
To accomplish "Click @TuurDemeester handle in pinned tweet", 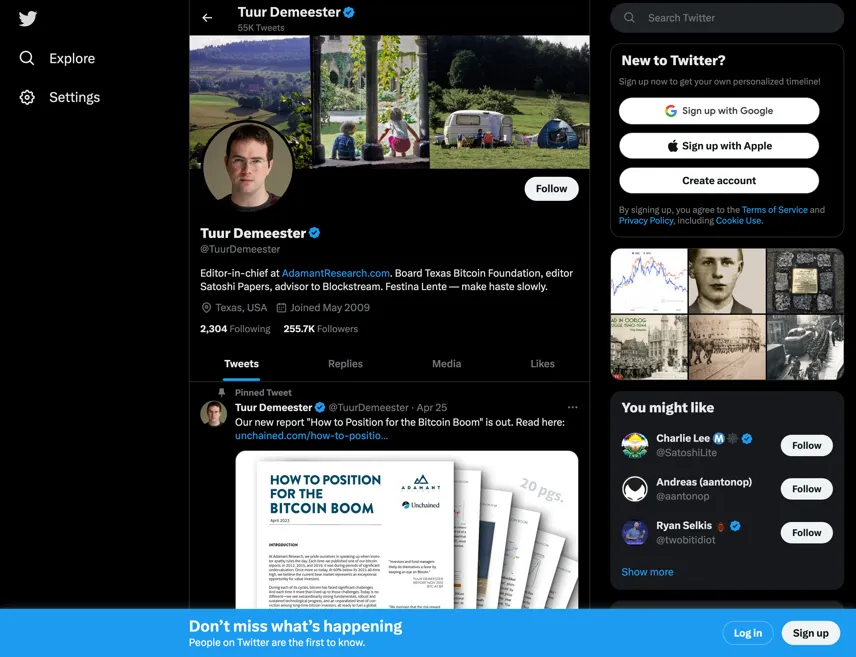I will click(368, 407).
